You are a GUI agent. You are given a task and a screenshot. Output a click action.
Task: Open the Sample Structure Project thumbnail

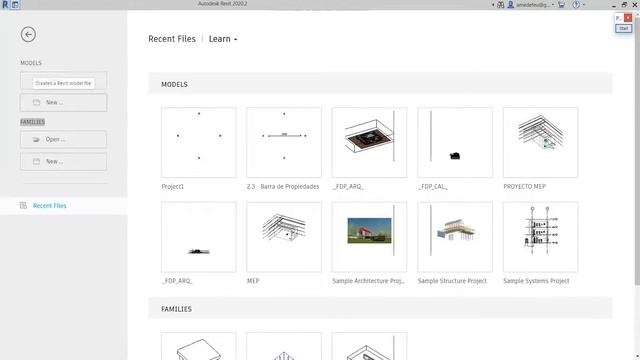point(455,237)
